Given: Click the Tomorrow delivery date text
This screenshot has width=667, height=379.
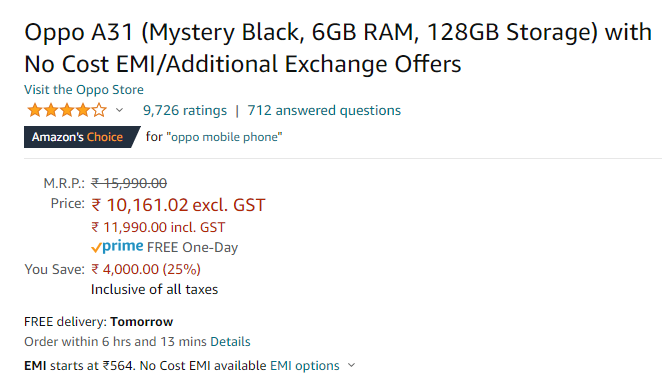Looking at the screenshot, I should point(142,322).
